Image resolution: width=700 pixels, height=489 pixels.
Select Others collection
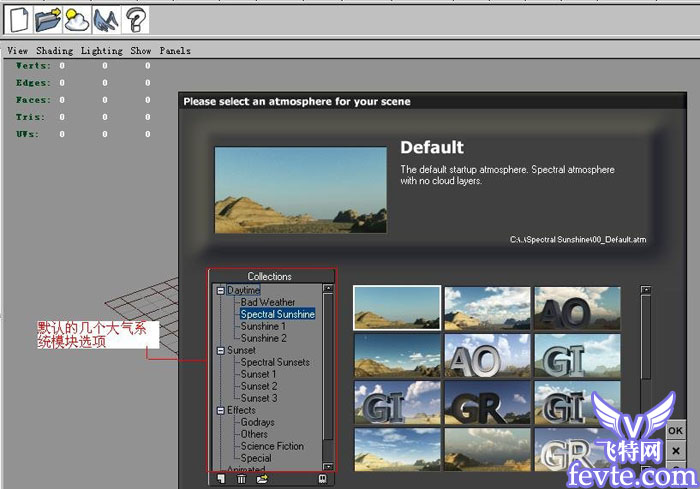tap(254, 434)
